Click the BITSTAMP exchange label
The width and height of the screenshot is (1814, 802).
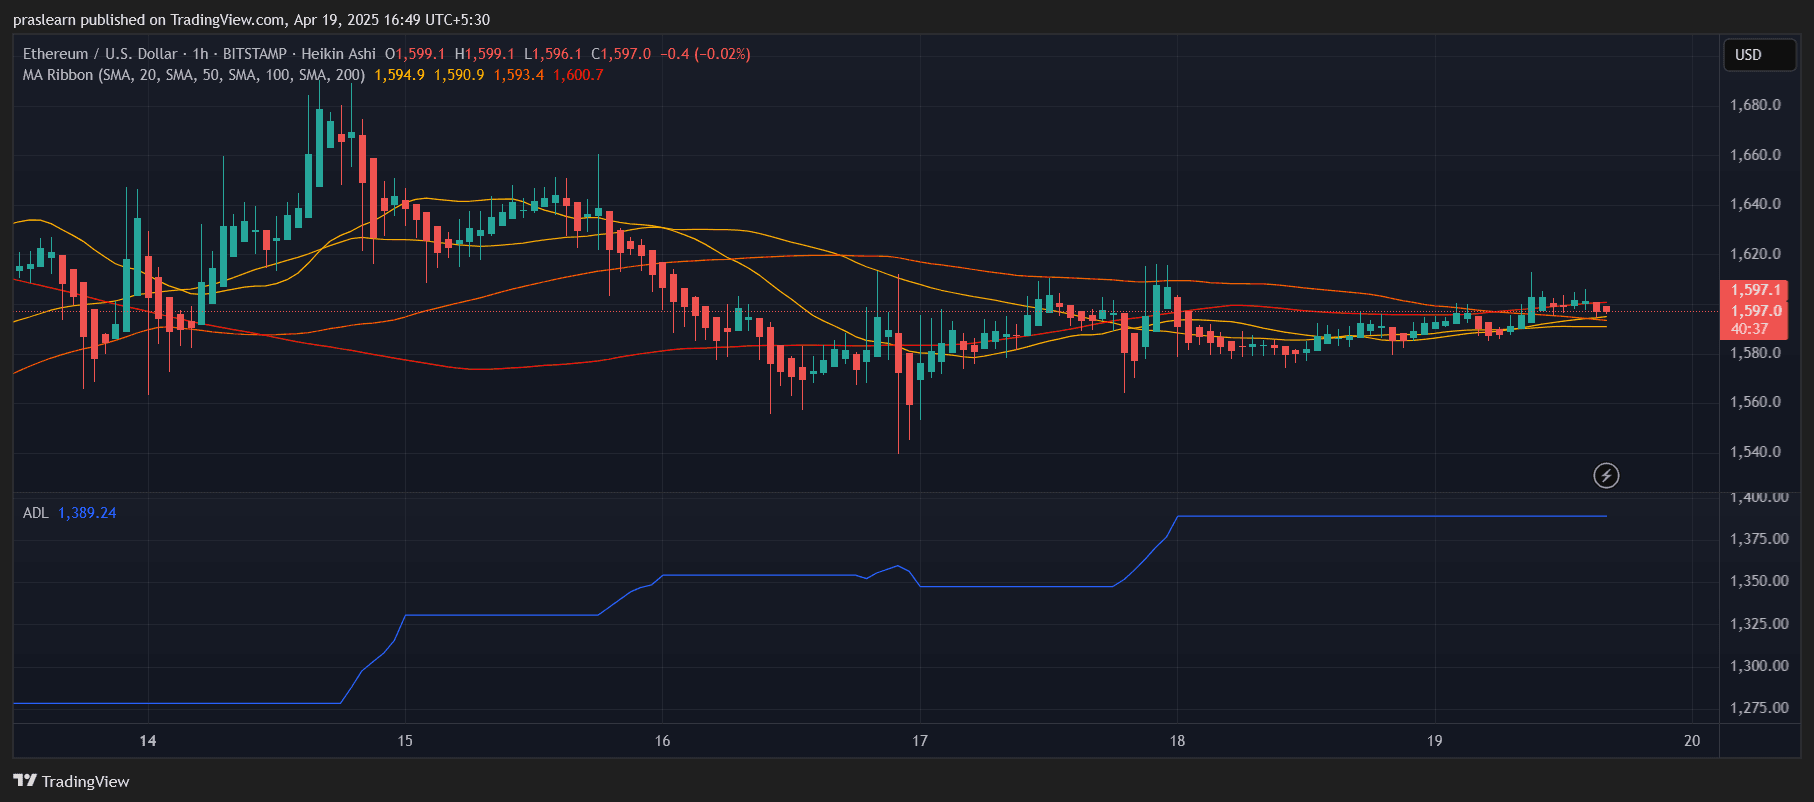point(254,54)
